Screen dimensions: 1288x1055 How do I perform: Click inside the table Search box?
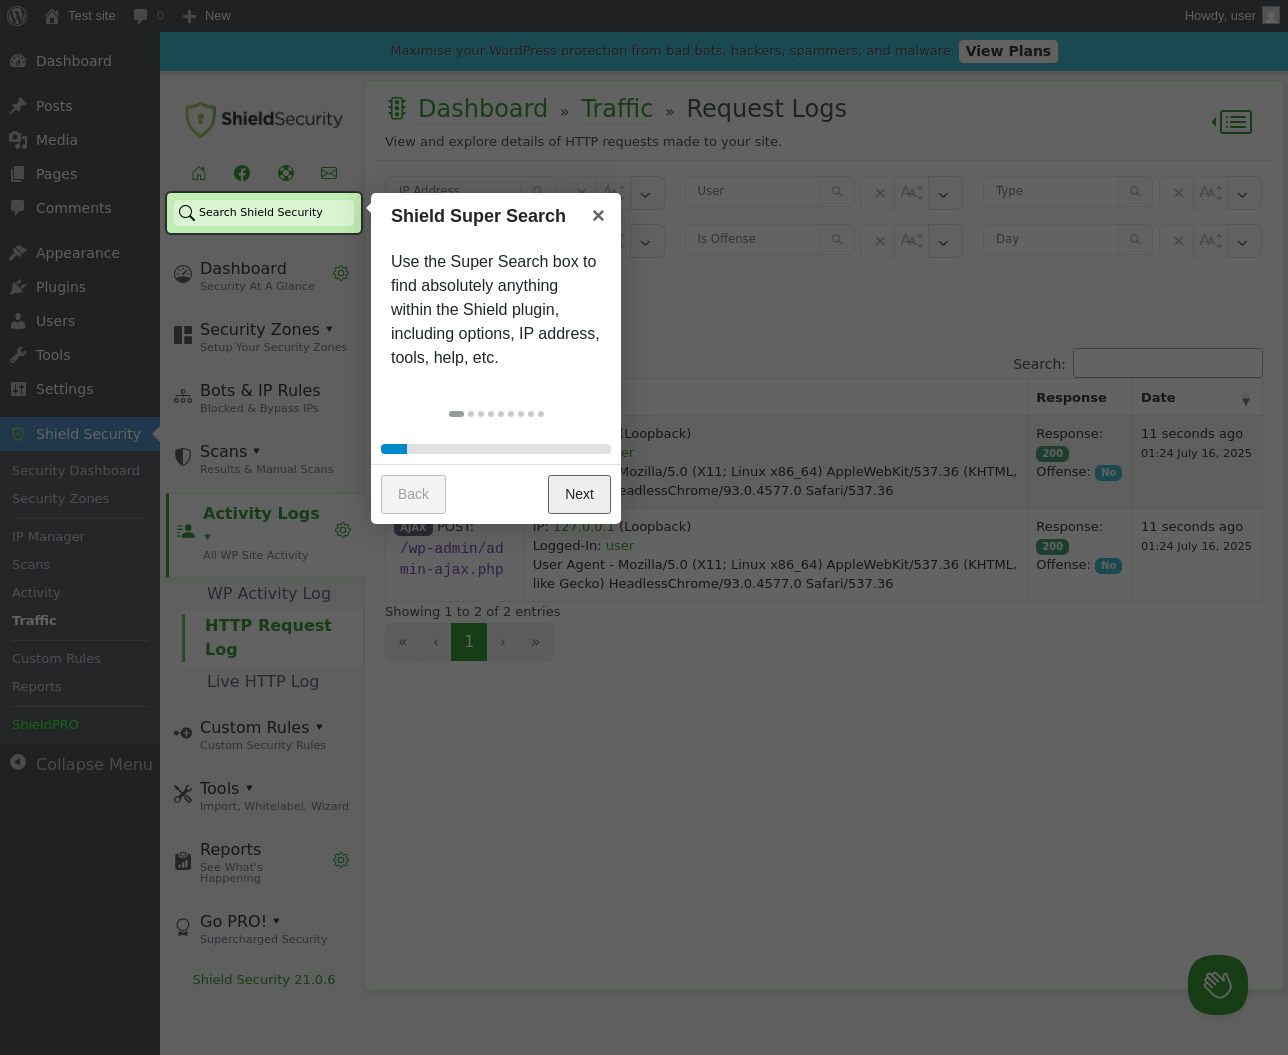pos(1167,363)
